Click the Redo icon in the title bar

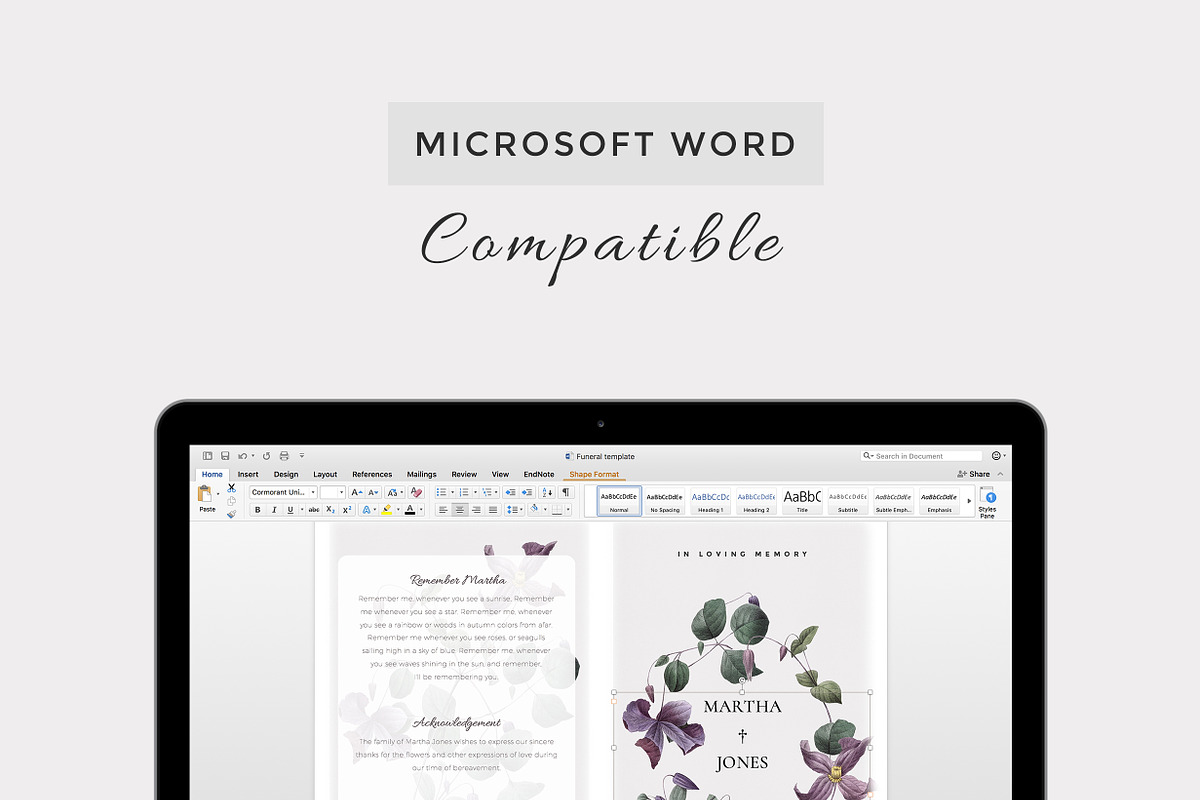(266, 456)
